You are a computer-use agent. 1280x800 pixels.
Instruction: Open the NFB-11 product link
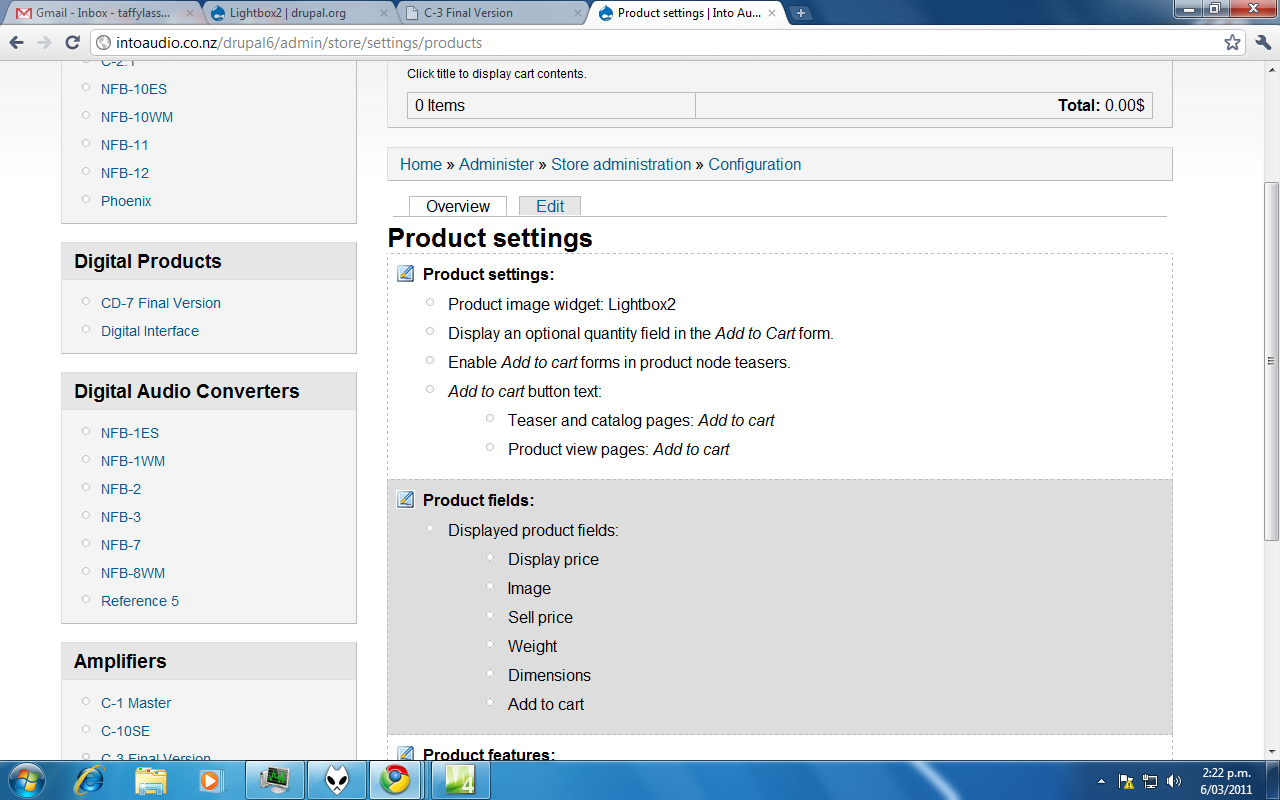click(x=125, y=145)
